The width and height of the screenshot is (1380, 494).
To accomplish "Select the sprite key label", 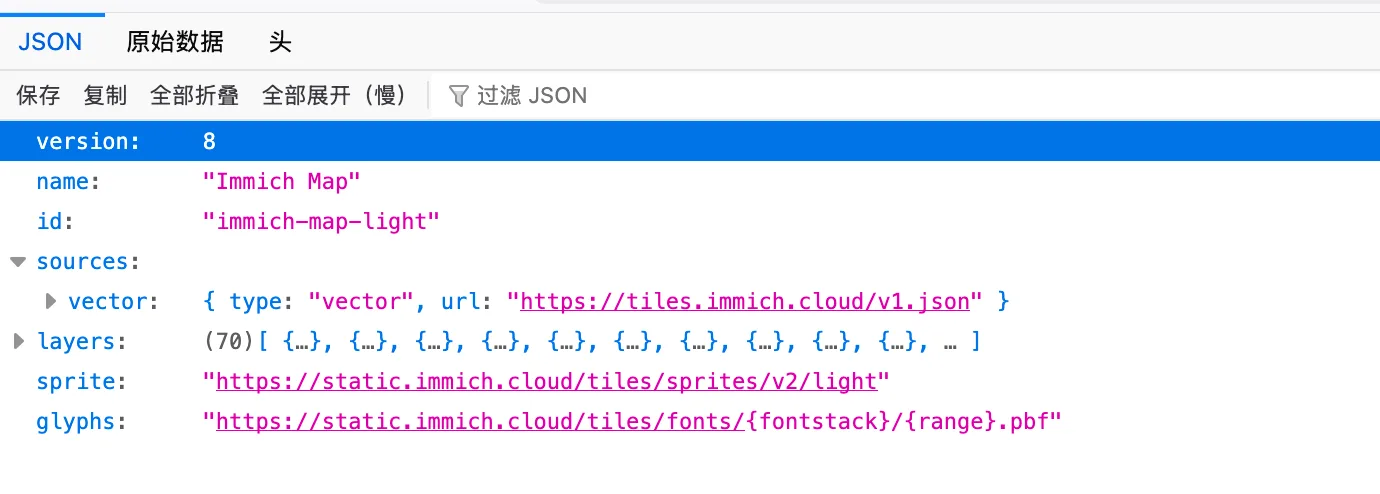I will (69, 382).
